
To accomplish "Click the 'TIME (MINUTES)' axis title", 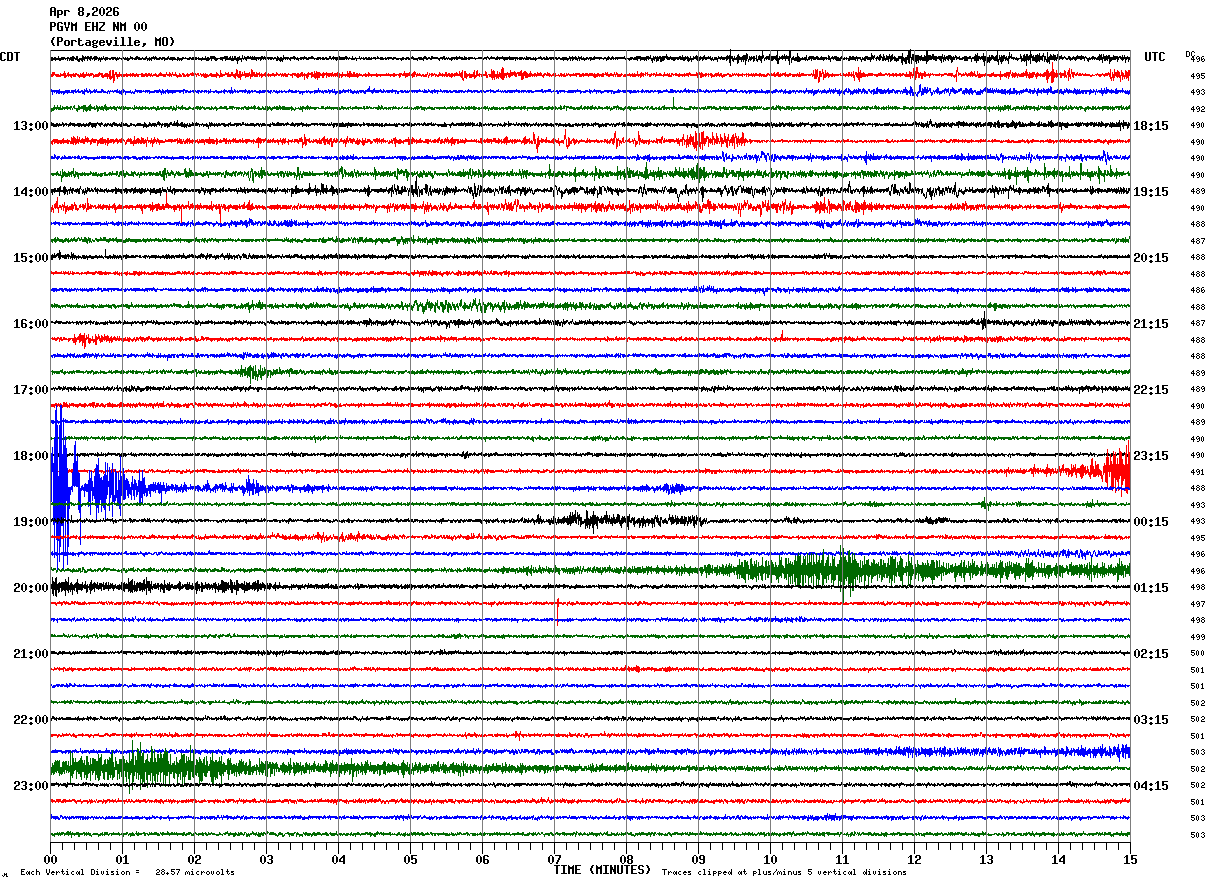I will (602, 870).
